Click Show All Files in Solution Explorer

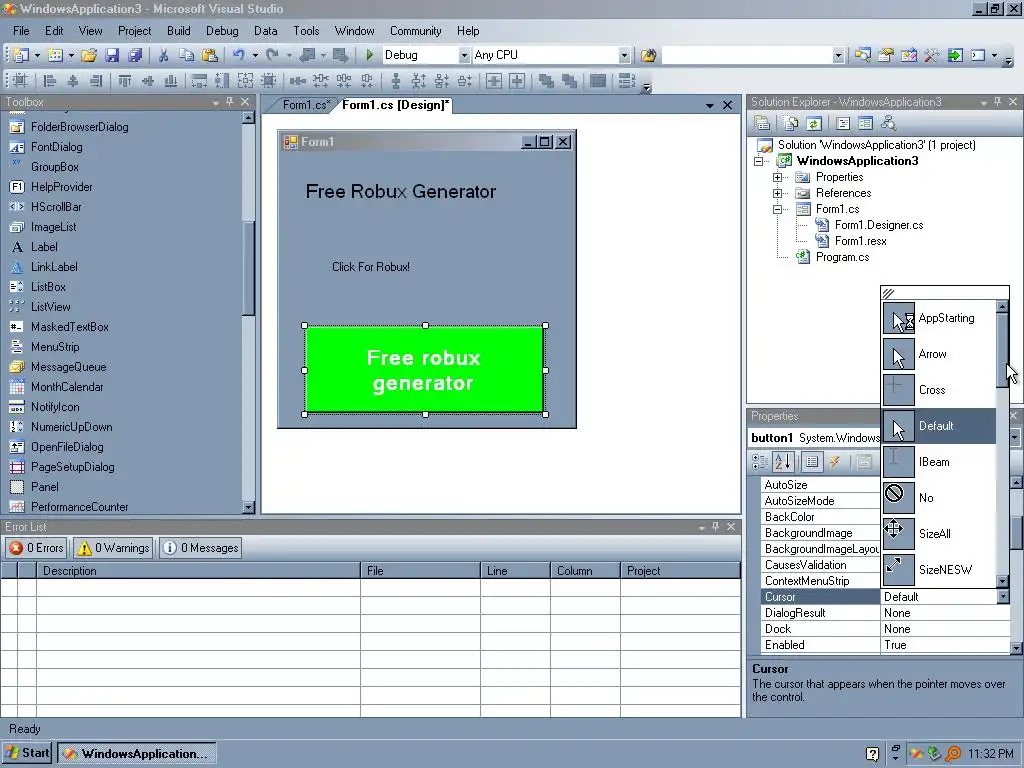(x=791, y=123)
